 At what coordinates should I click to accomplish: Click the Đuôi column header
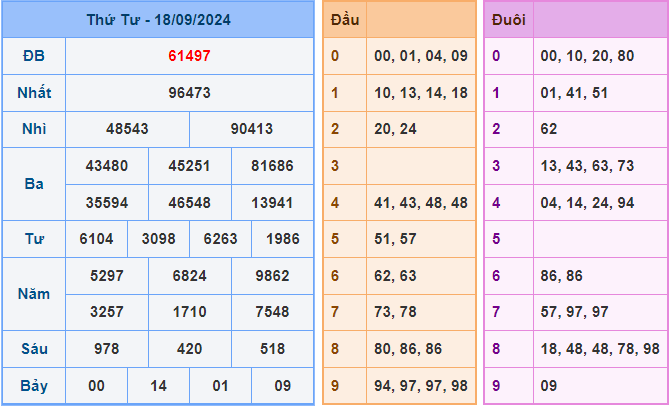click(509, 19)
